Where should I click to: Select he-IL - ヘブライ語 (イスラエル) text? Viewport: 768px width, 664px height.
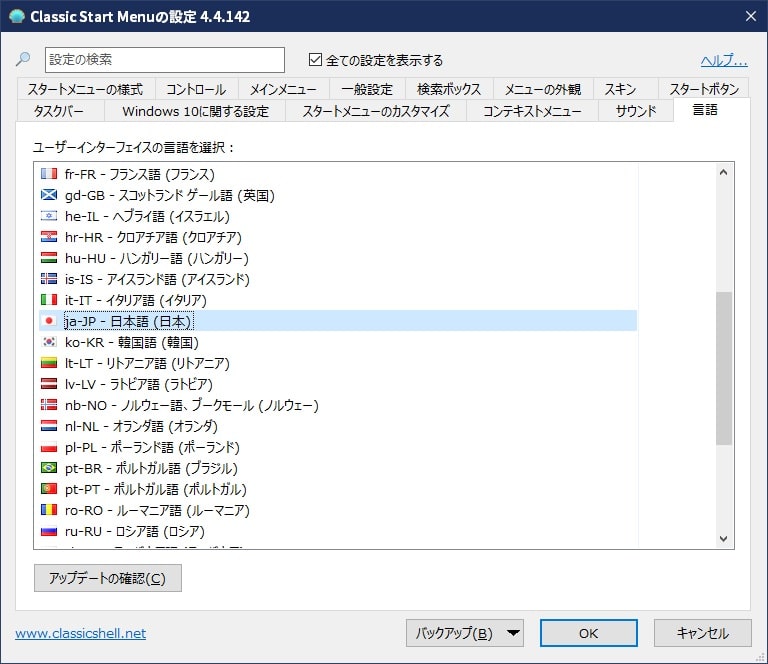click(x=147, y=216)
